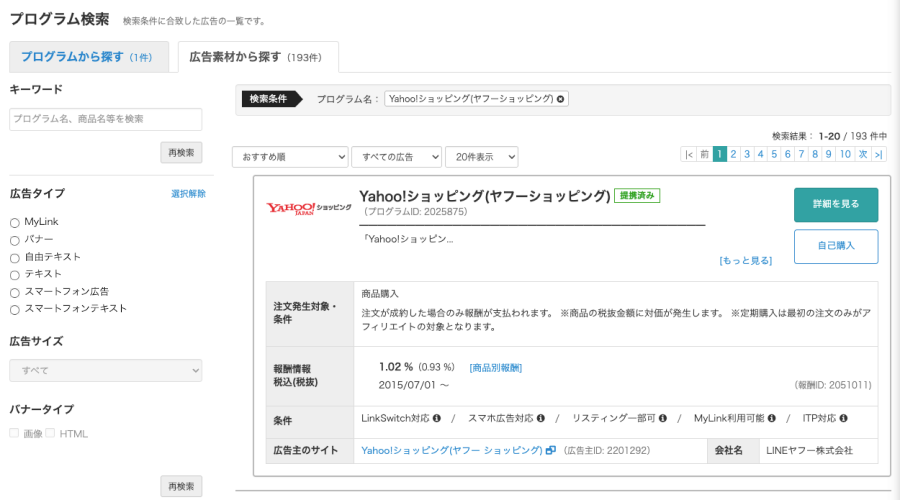Click the info icon next to ITP対応
Screen dimensions: 900x500
844,418
